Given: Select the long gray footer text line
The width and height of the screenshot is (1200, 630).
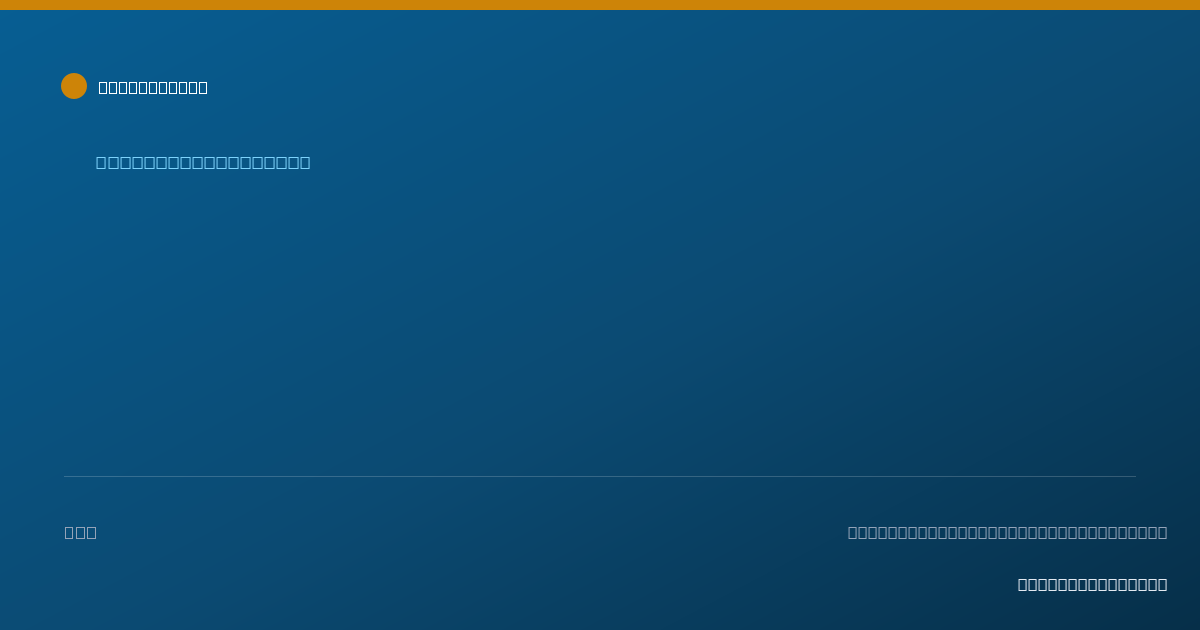Looking at the screenshot, I should (x=1007, y=532).
